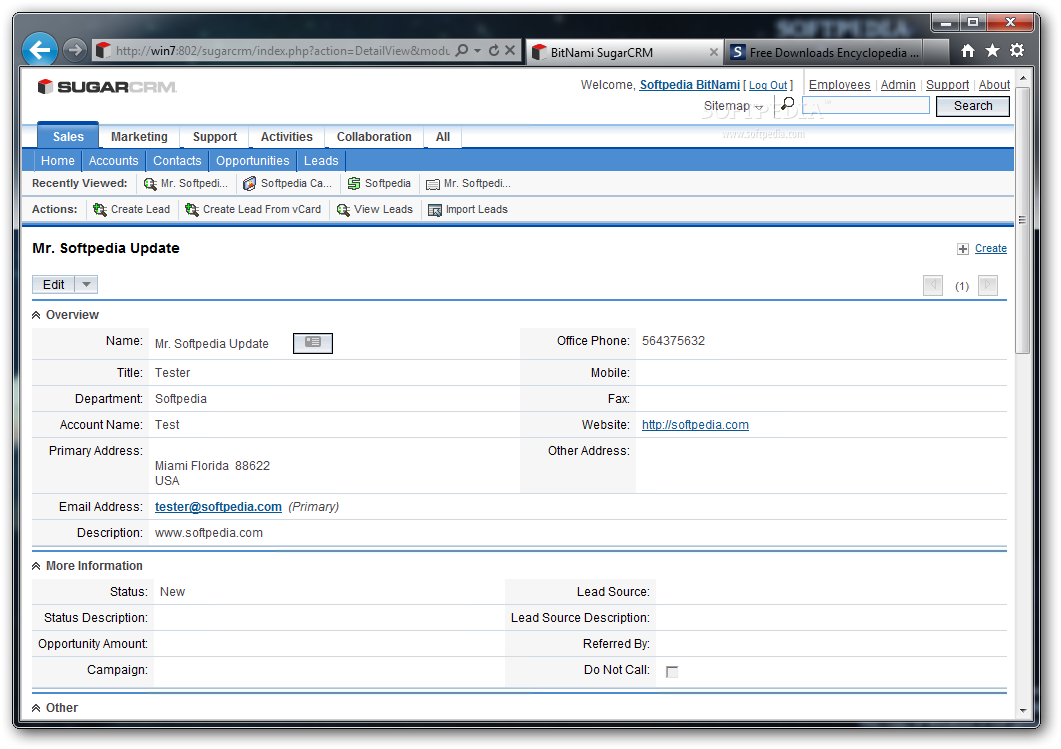The height and width of the screenshot is (749, 1061).
Task: Open the Opportunities submenu item
Action: 252,161
